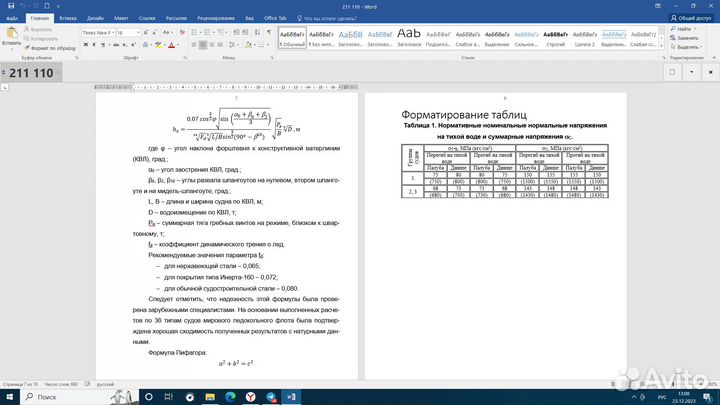Open Абзац dialog launcher
The image size is (720, 405).
pos(272,58)
